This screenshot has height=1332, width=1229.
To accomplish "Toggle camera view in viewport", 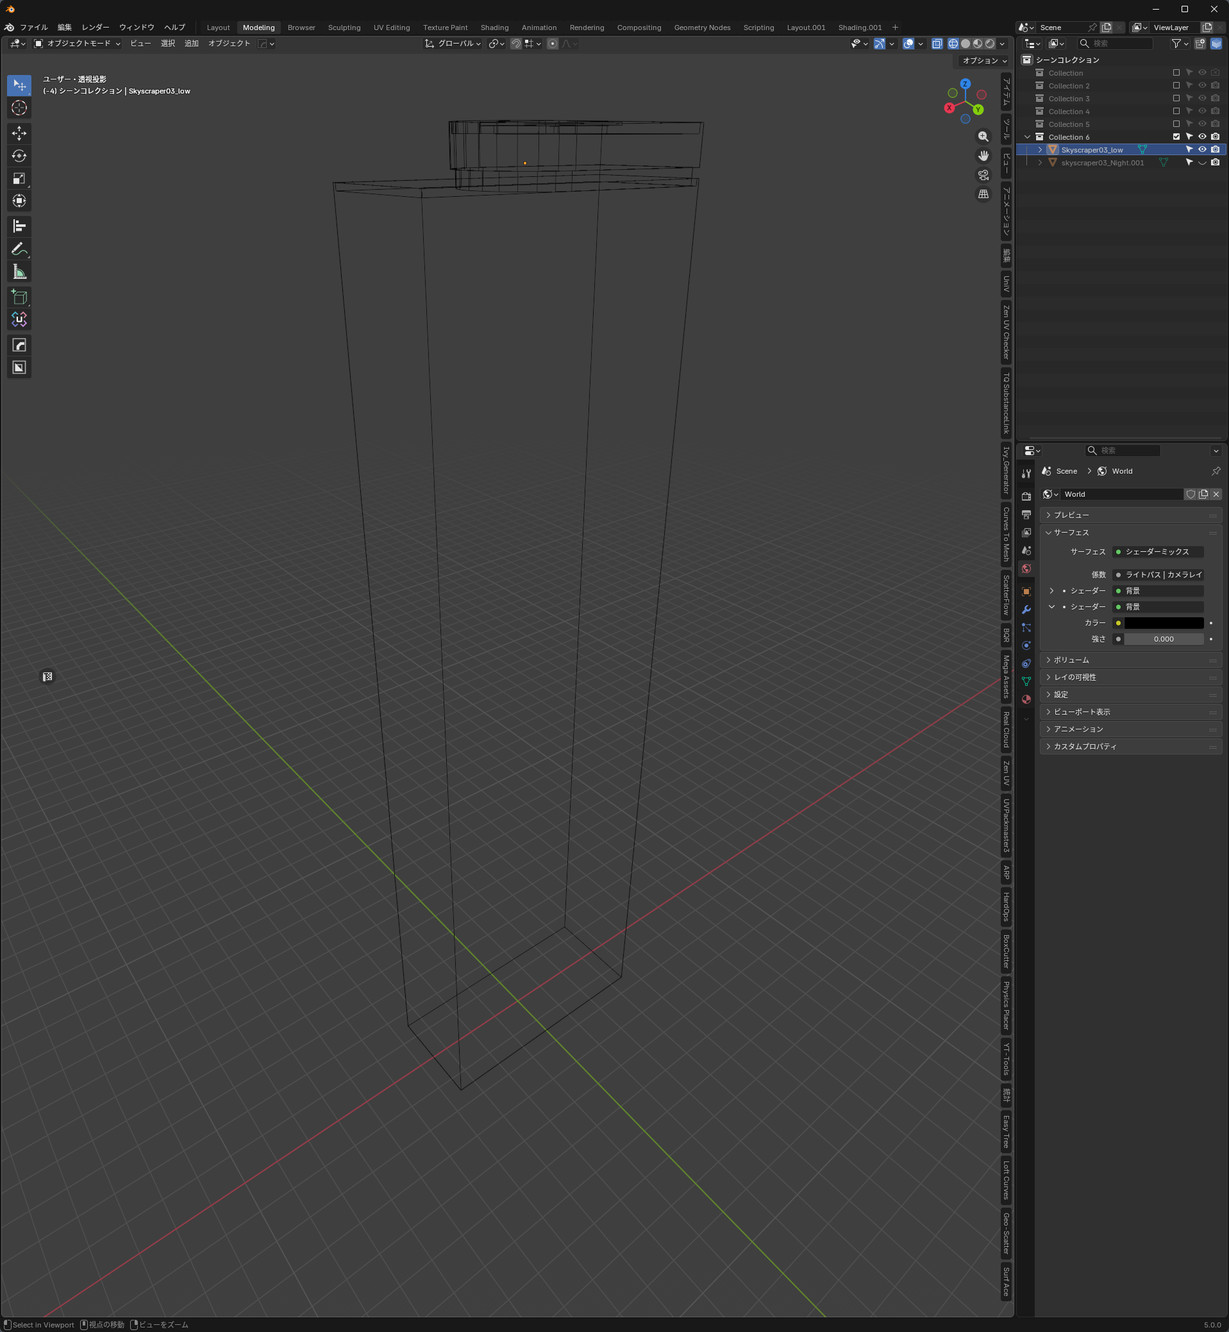I will (983, 175).
